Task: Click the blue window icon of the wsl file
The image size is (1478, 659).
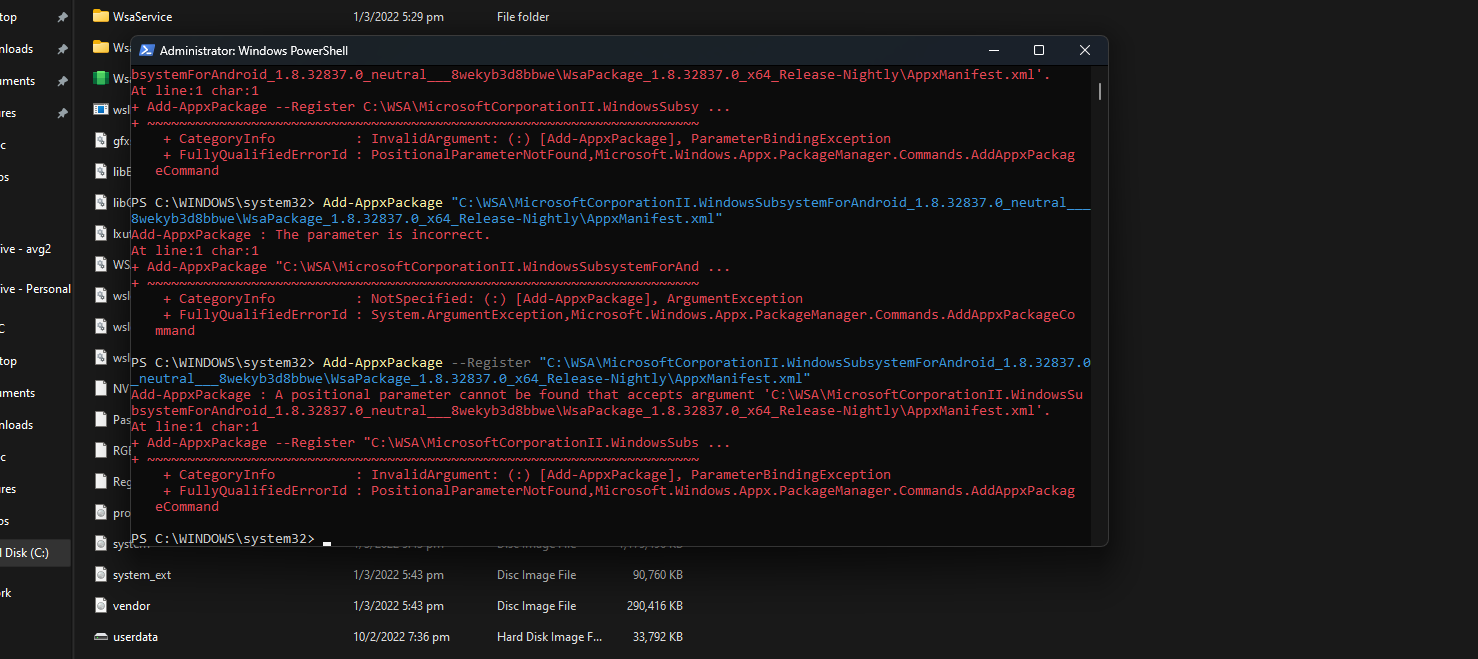Action: pos(100,109)
